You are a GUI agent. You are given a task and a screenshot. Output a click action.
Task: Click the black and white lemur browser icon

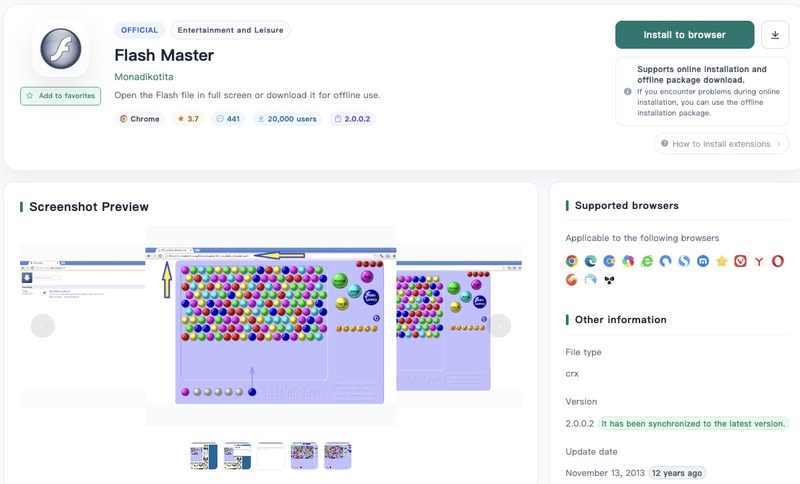pos(609,279)
